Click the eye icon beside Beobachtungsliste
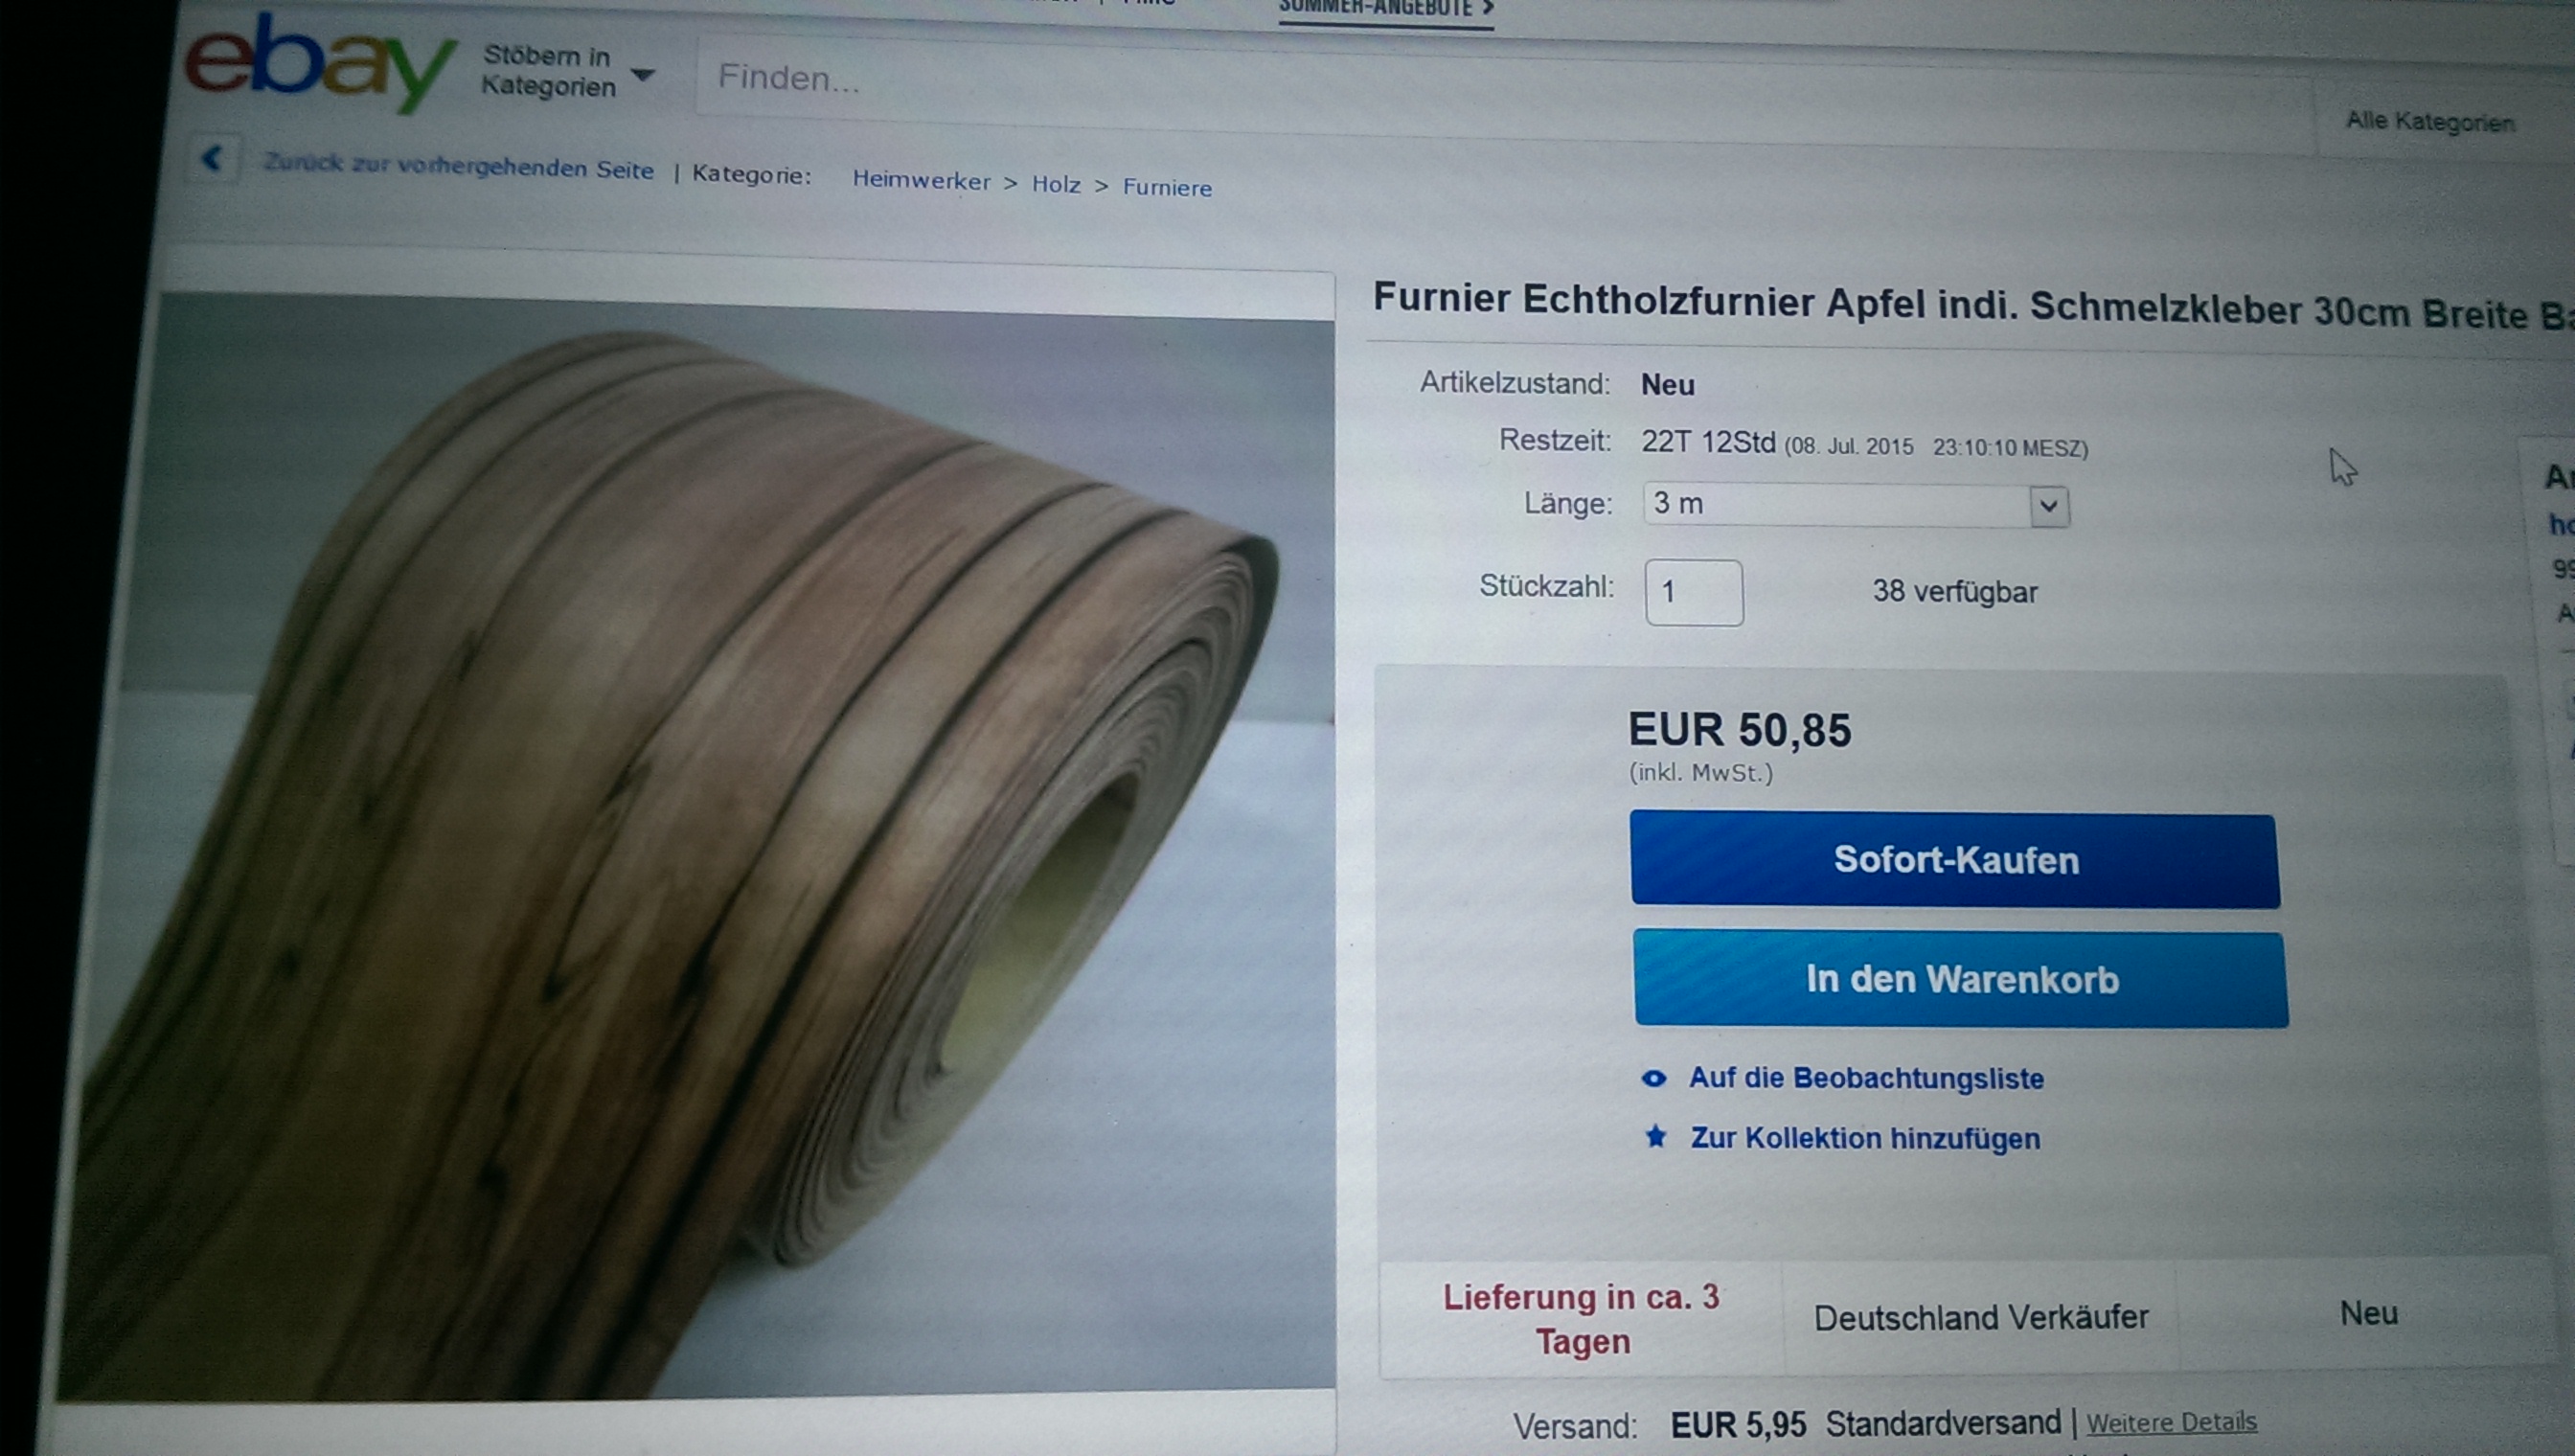Viewport: 2575px width, 1456px height. 1654,1078
